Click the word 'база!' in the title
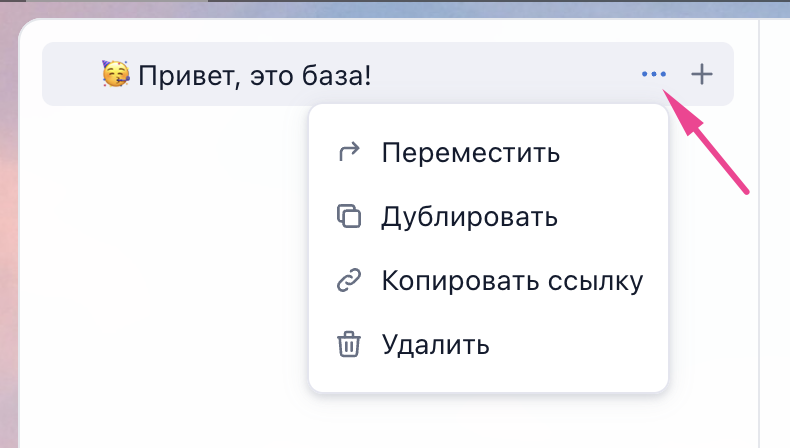 (337, 76)
